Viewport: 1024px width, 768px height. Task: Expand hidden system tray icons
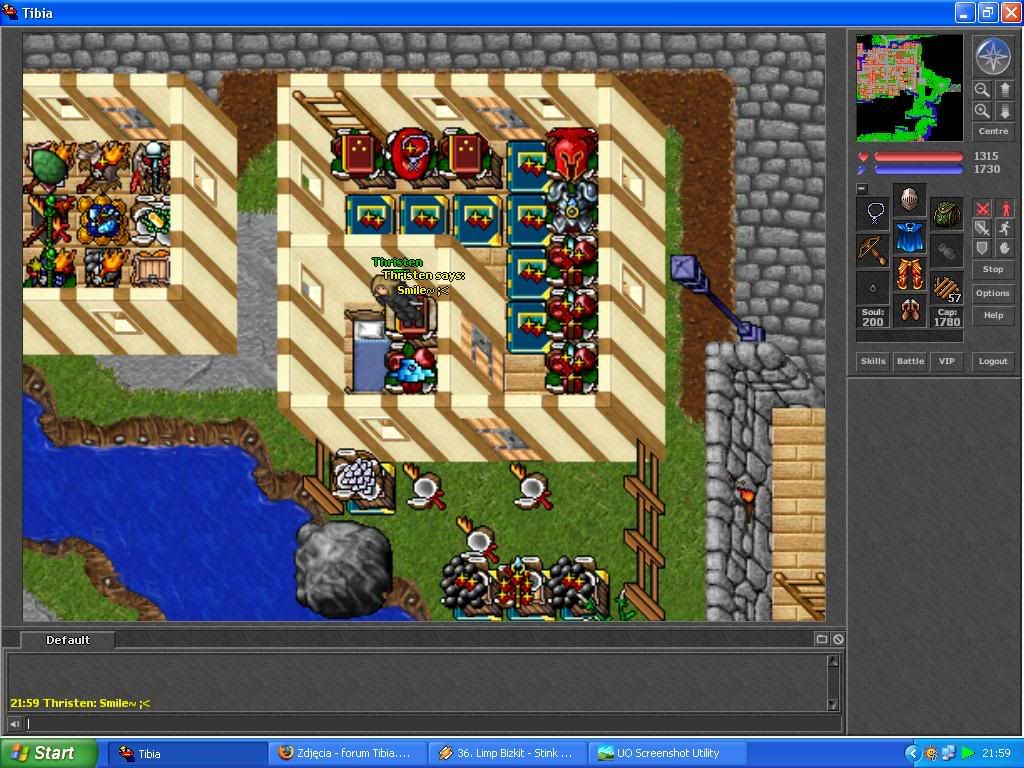(x=912, y=753)
